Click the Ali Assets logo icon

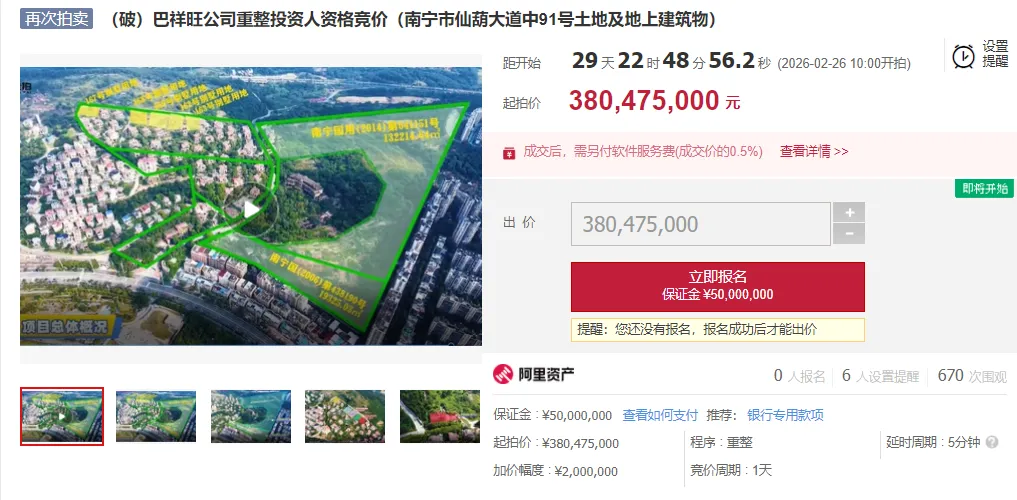(x=503, y=374)
